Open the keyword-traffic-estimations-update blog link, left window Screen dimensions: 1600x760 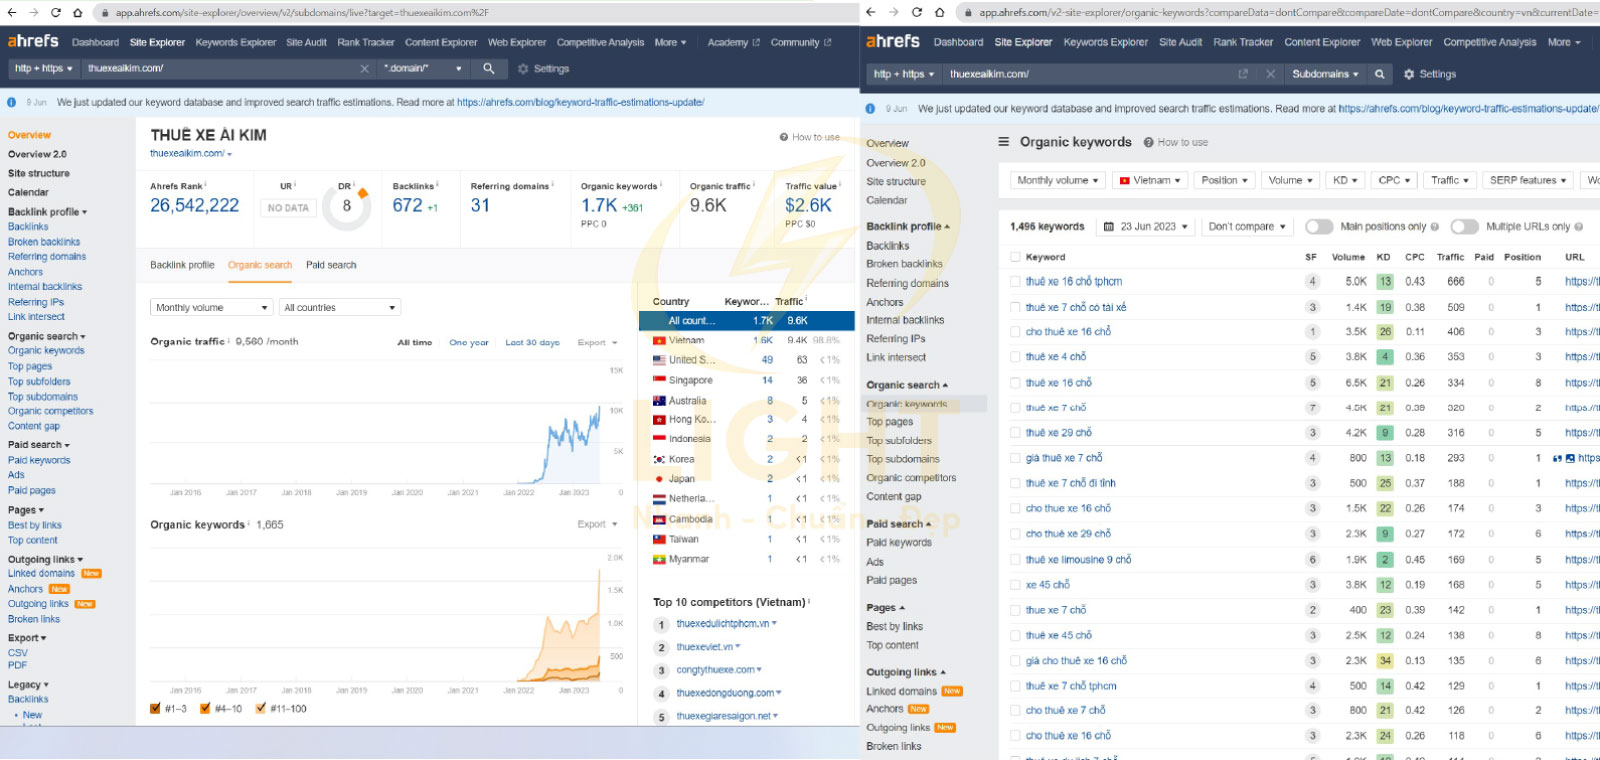pos(580,102)
